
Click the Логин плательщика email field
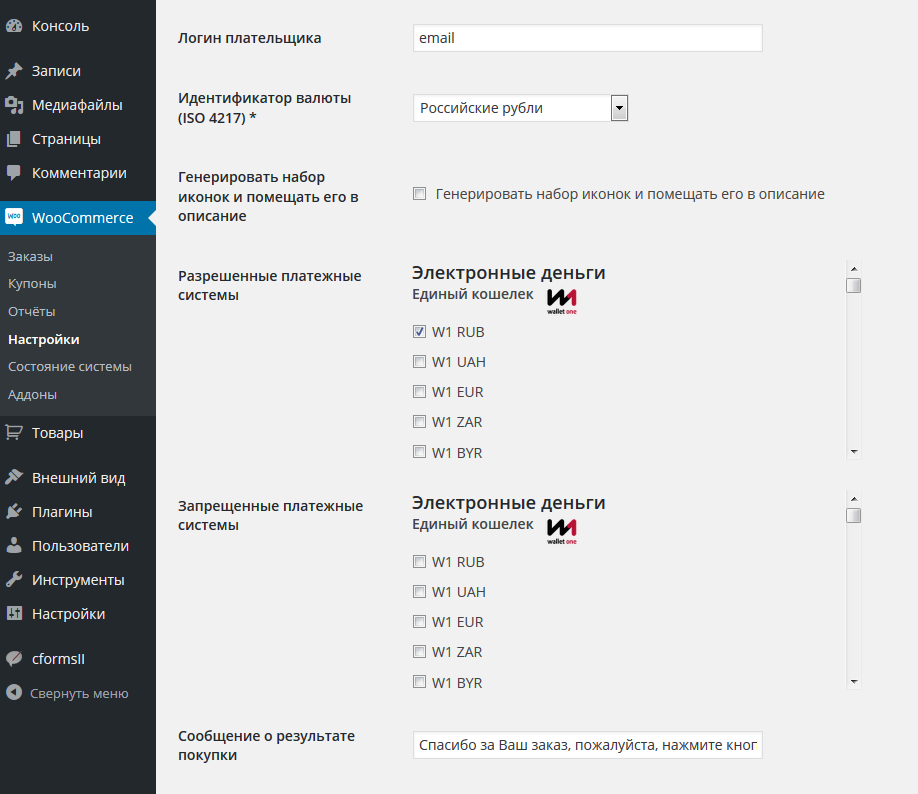(588, 38)
